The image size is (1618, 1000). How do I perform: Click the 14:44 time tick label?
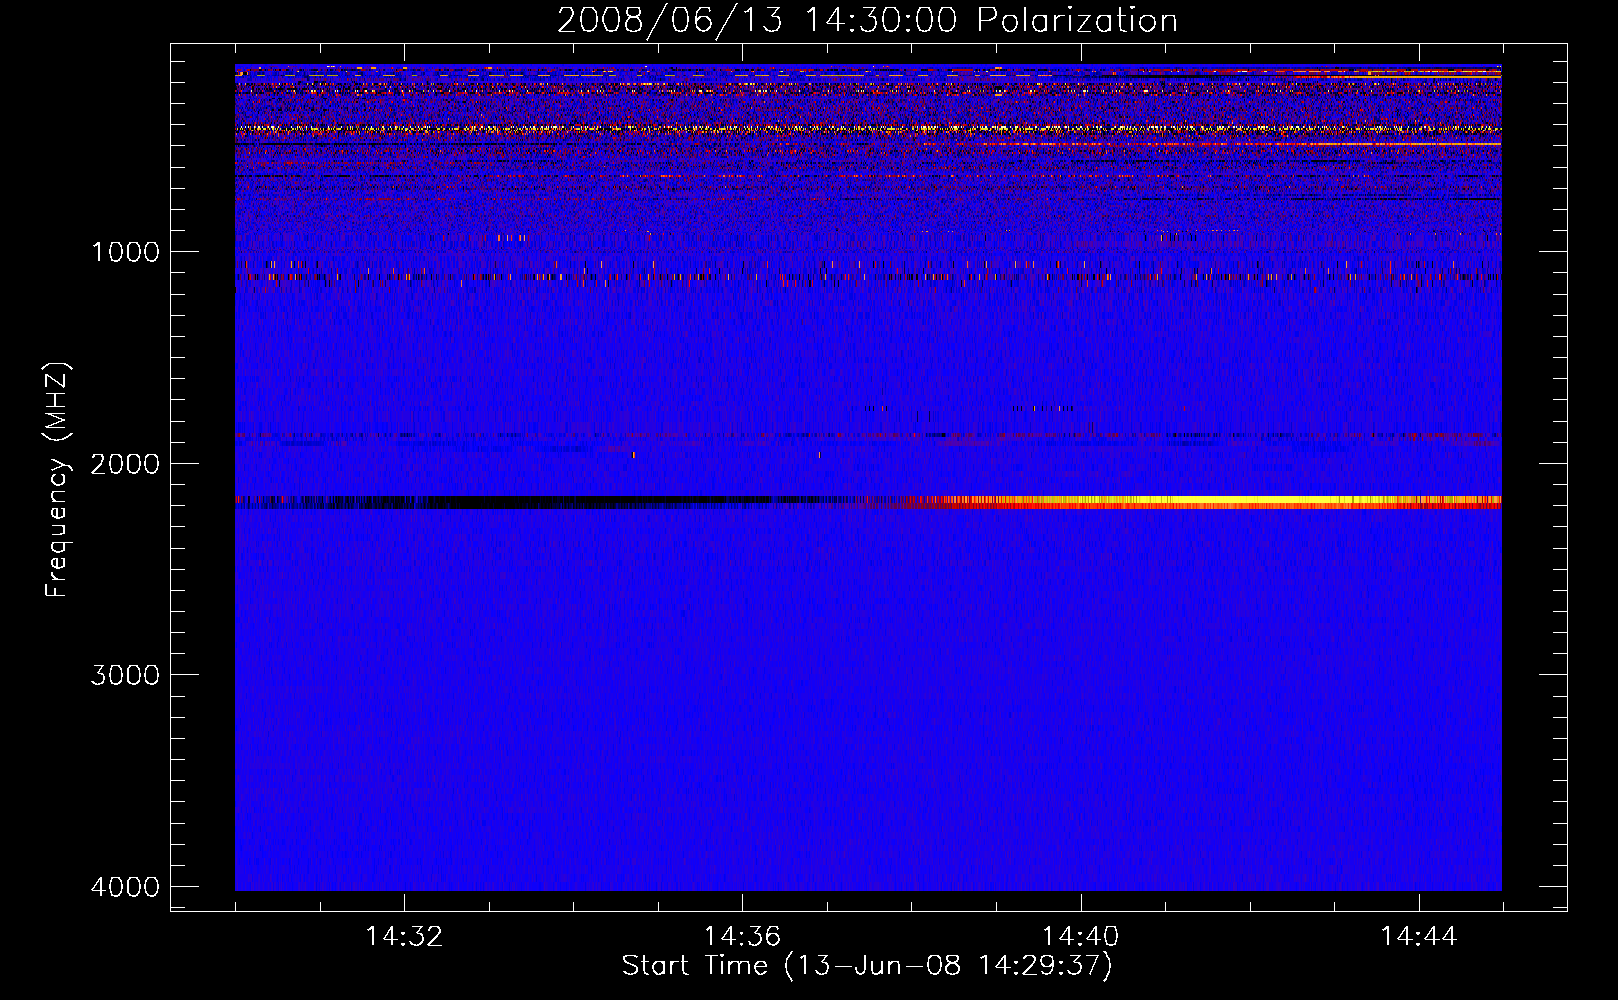pyautogui.click(x=1419, y=937)
